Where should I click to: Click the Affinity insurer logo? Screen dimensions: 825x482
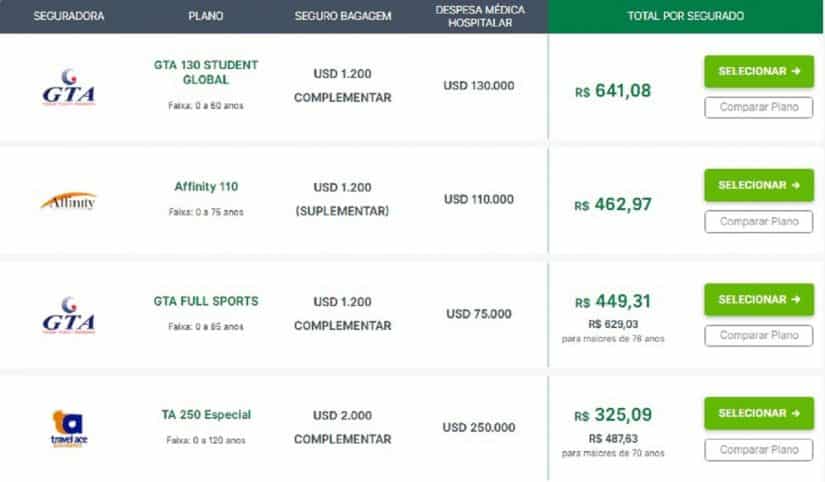69,201
